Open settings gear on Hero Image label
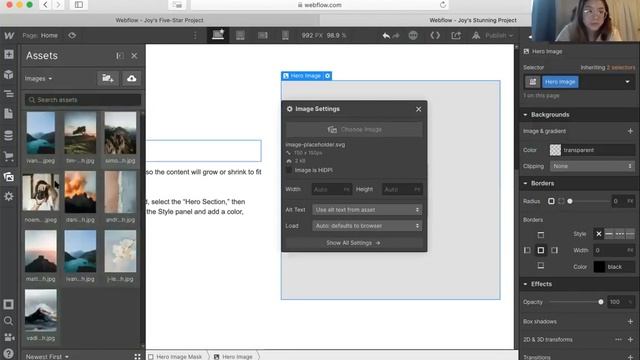The height and width of the screenshot is (360, 640). (x=327, y=76)
